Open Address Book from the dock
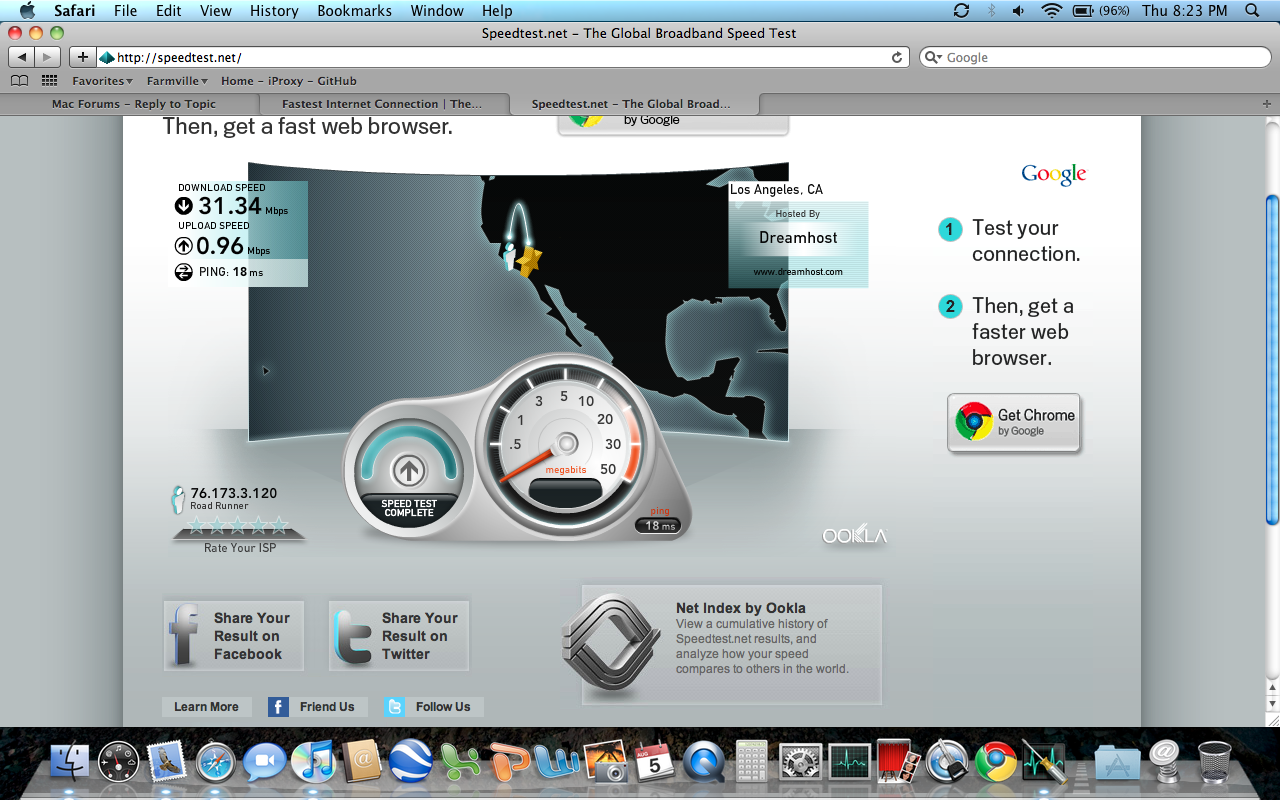Viewport: 1280px width, 800px height. [x=362, y=762]
